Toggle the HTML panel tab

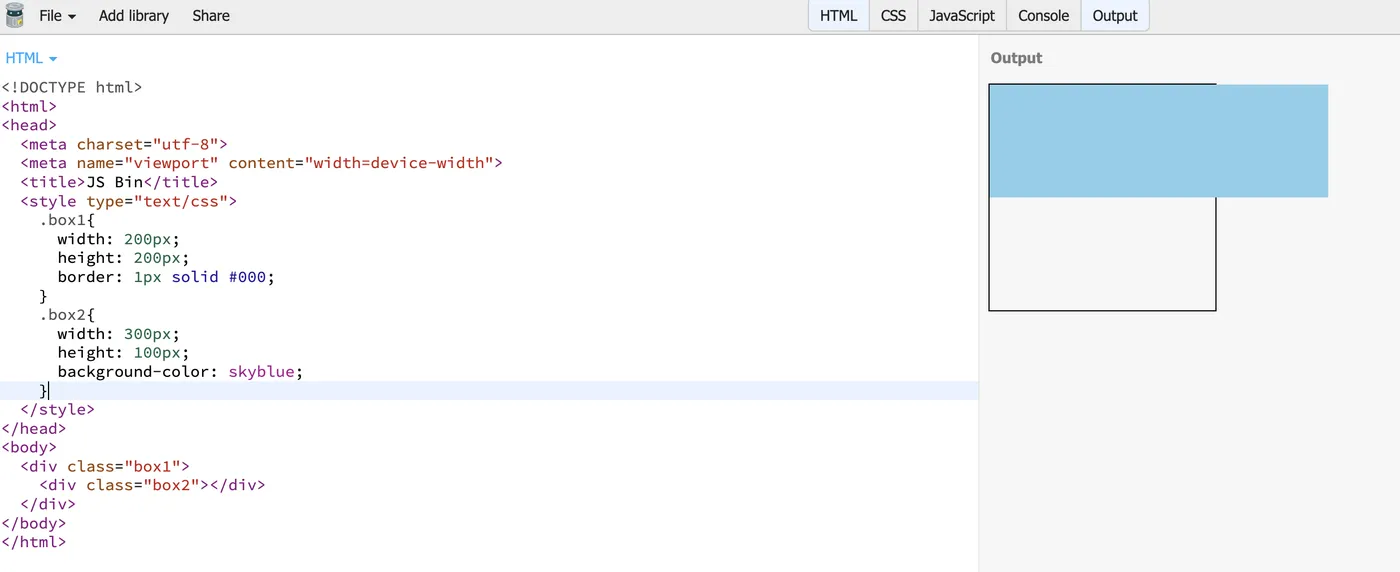pos(839,16)
